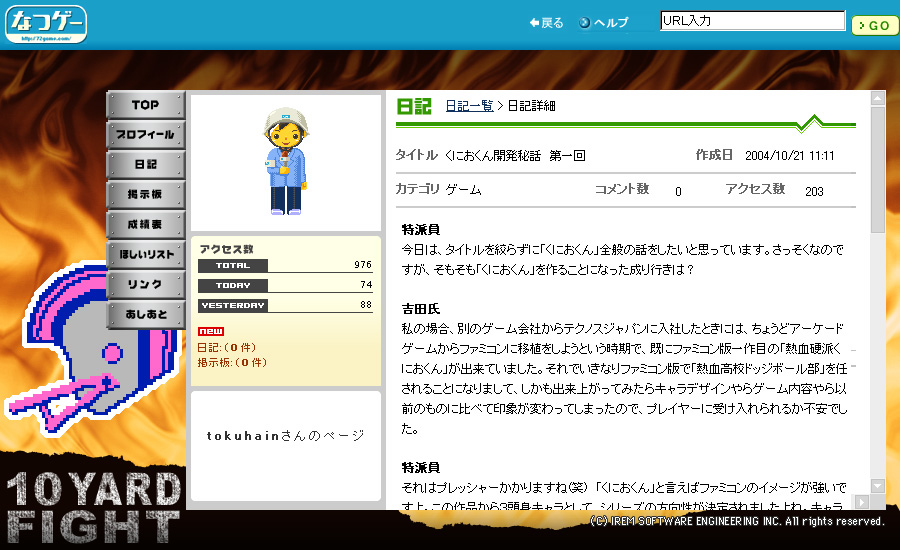
Task: Click horizontal scroll right arrow
Action: 862,502
